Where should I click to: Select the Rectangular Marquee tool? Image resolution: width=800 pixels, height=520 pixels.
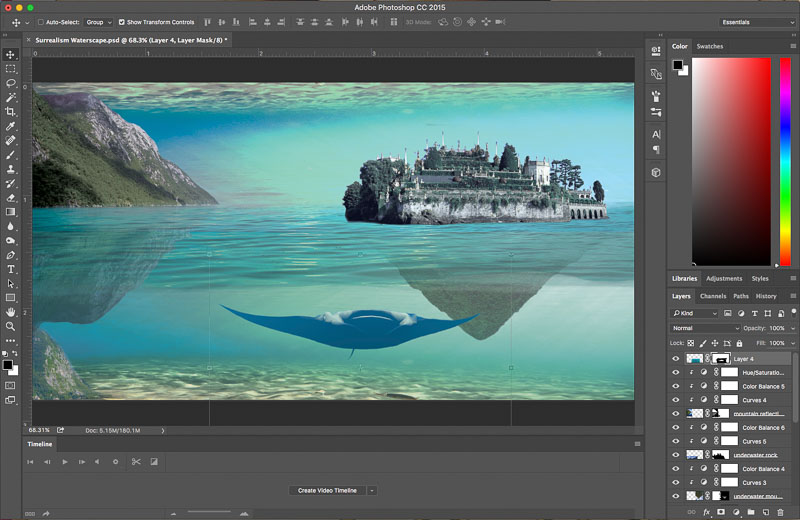click(10, 69)
